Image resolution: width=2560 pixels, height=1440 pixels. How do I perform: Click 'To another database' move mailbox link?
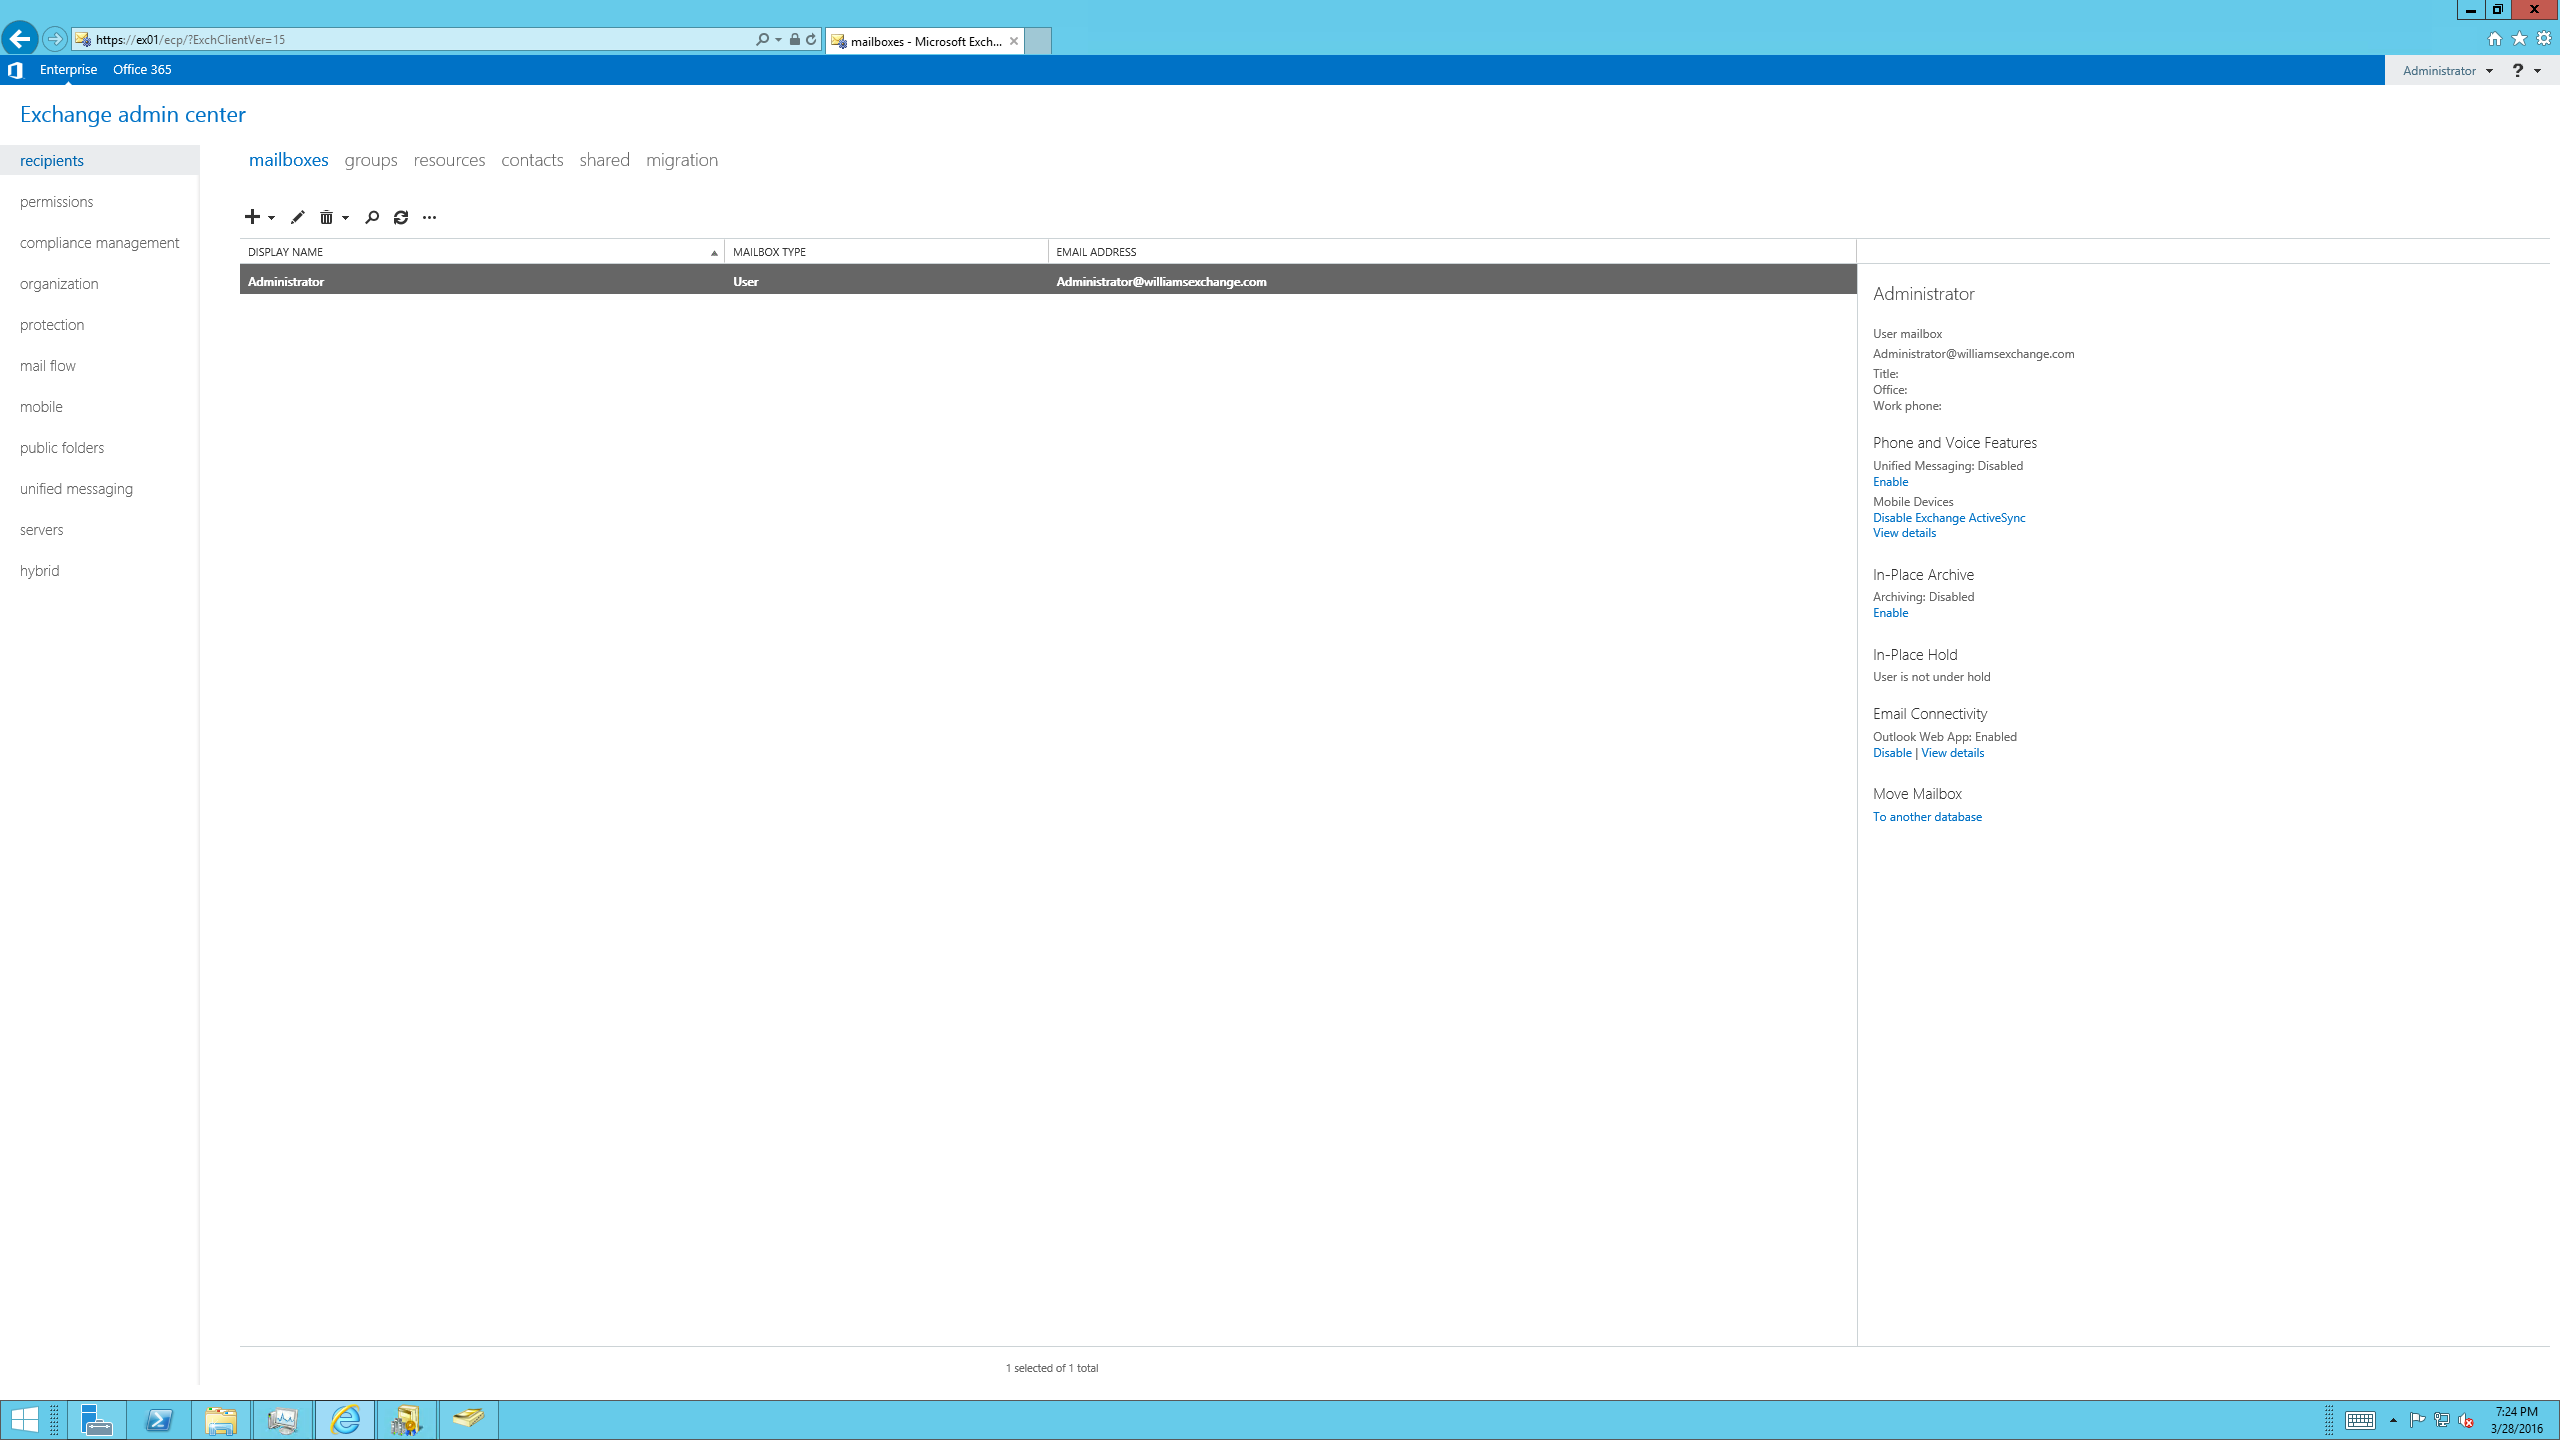[x=1927, y=816]
